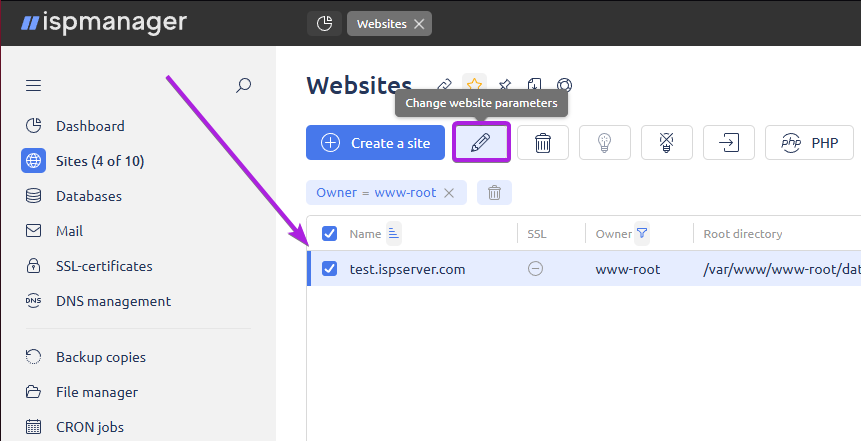Open the sidebar search magnifier
Image resolution: width=861 pixels, height=441 pixels.
[x=243, y=85]
